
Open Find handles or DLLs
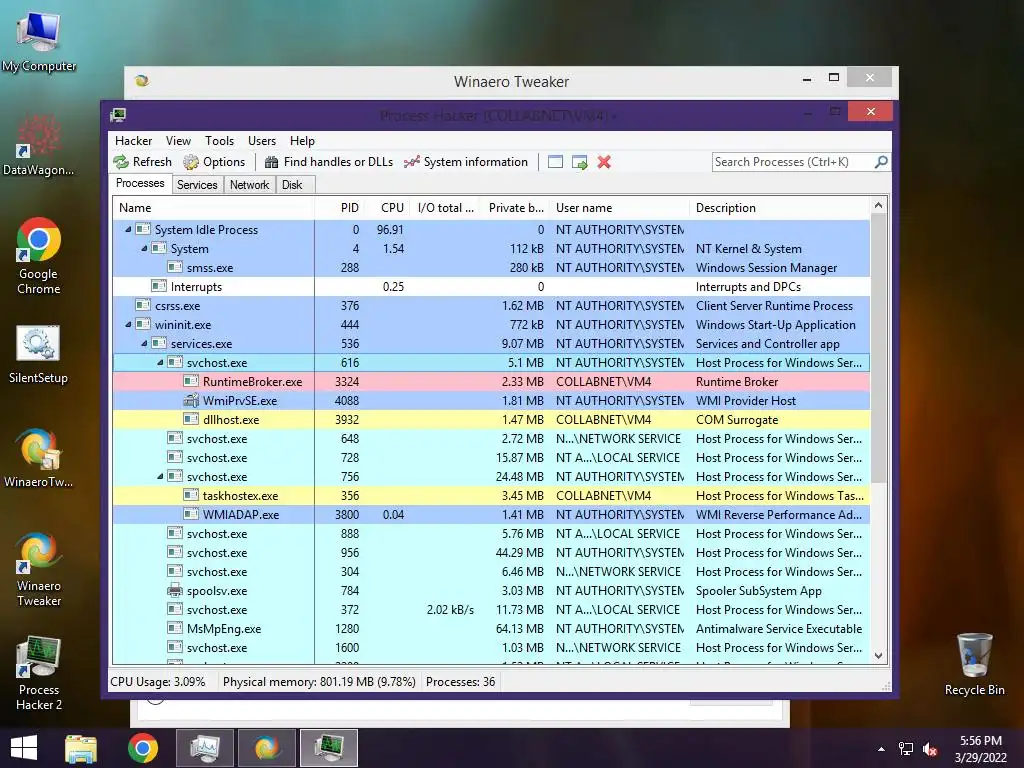click(x=329, y=162)
